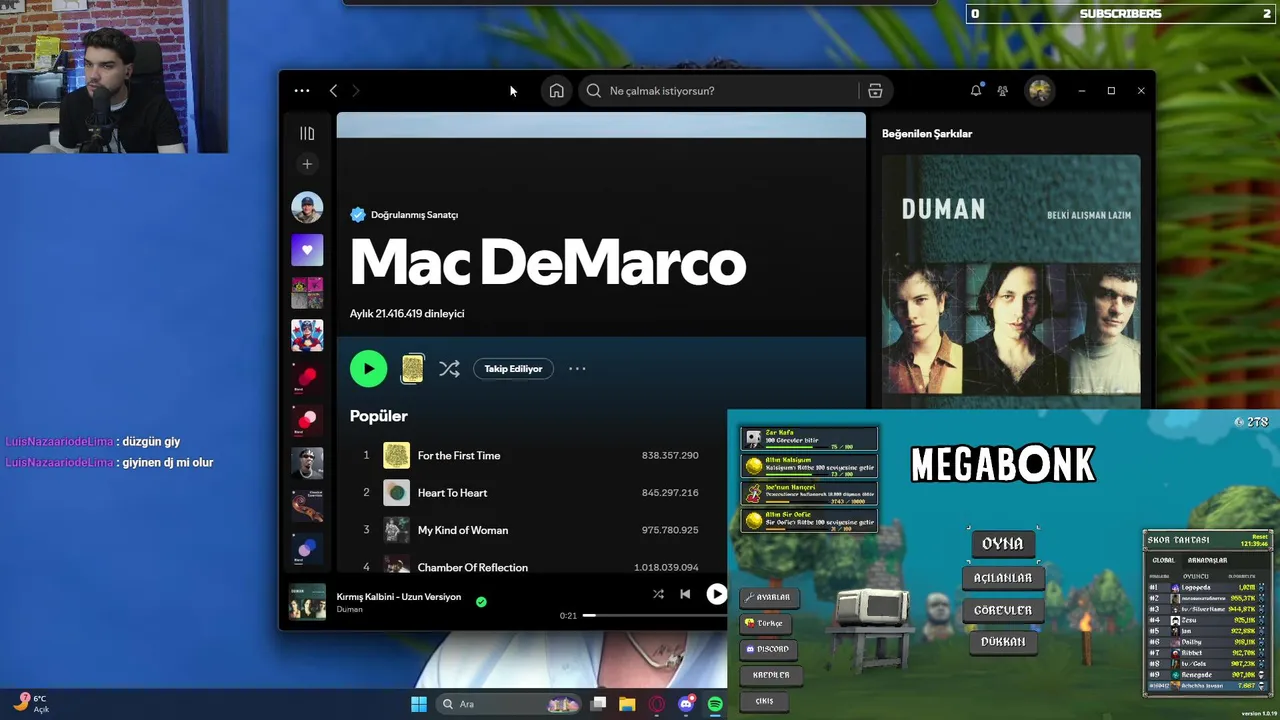Open Opera browser from the taskbar
The image size is (1280, 720).
coord(657,704)
